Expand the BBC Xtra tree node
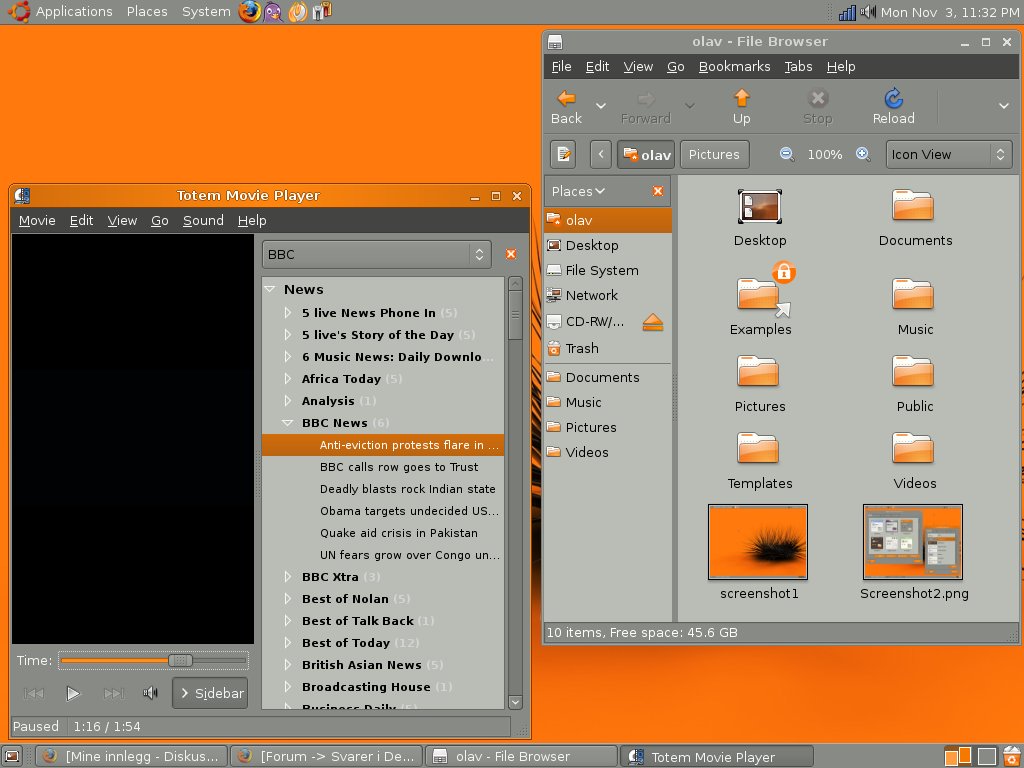 pos(288,577)
